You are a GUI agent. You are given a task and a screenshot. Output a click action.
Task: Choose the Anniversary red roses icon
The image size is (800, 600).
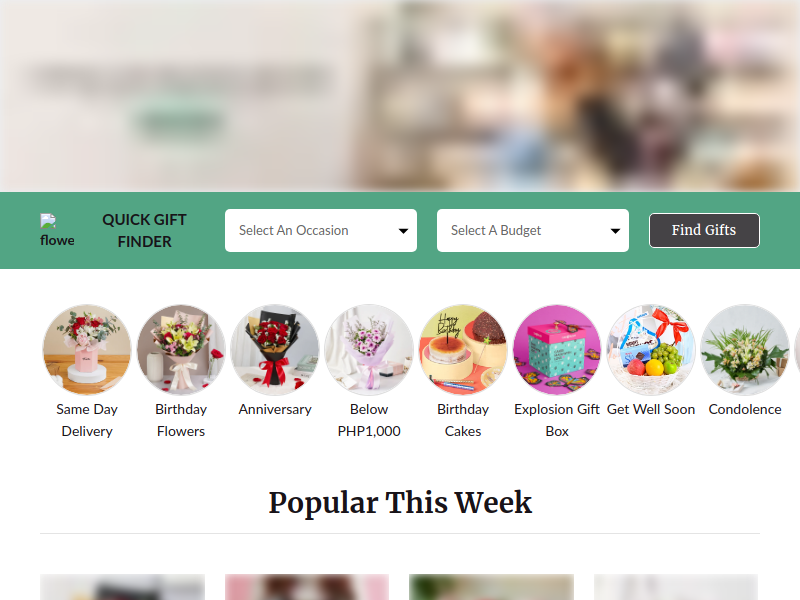coord(275,349)
